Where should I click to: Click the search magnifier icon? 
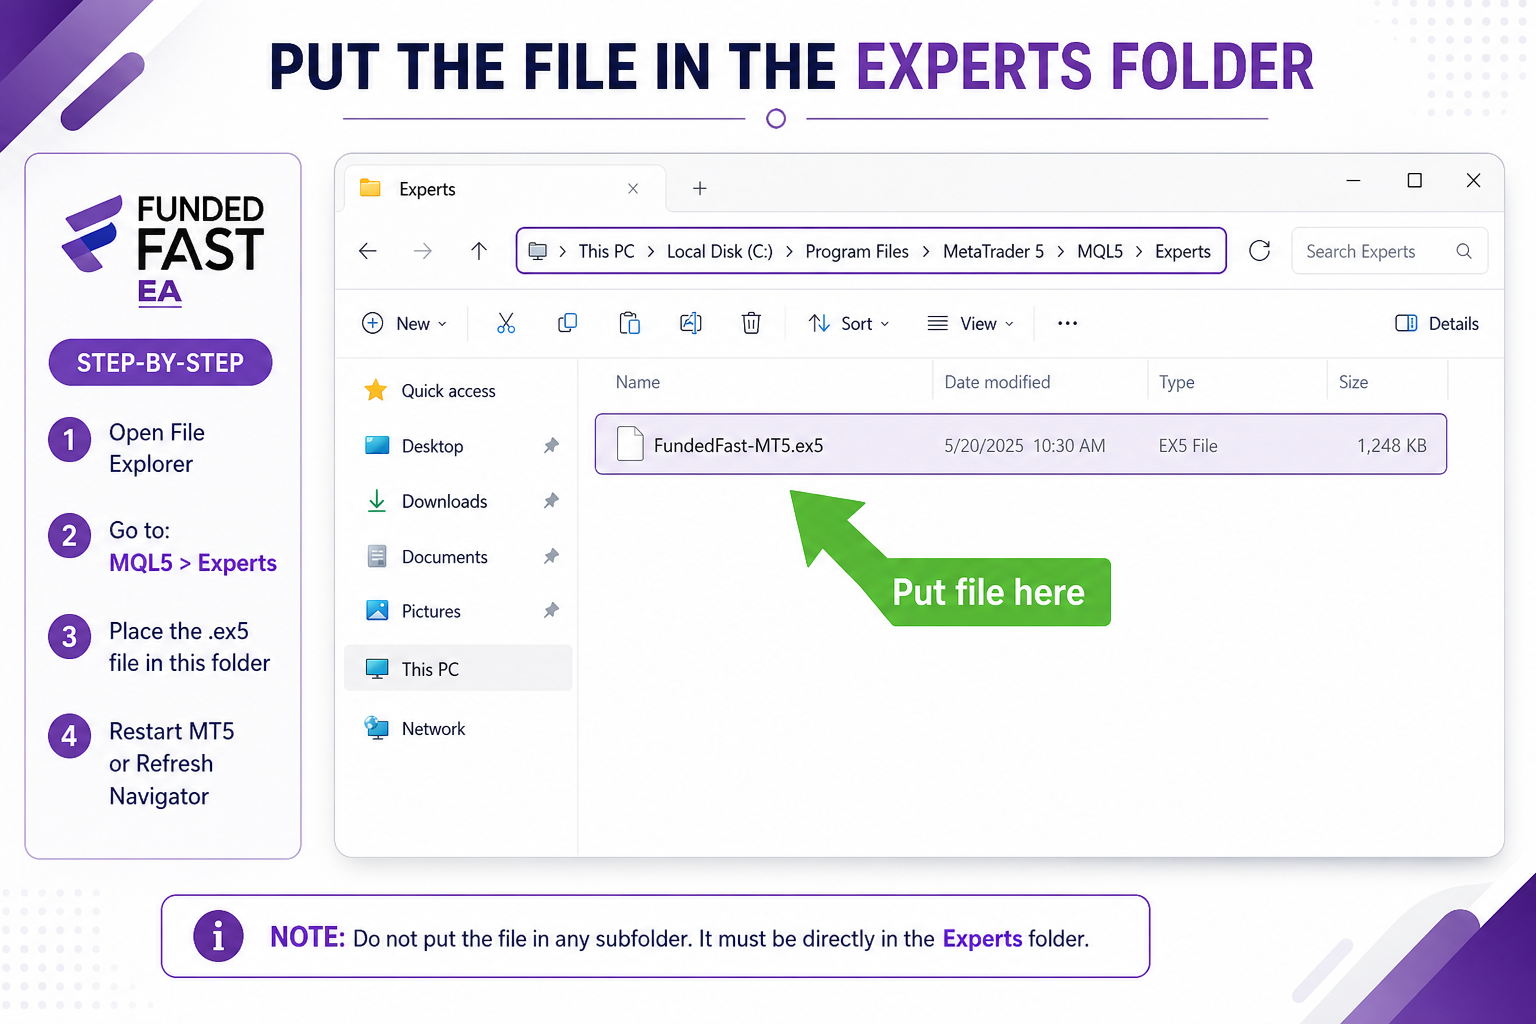1464,251
